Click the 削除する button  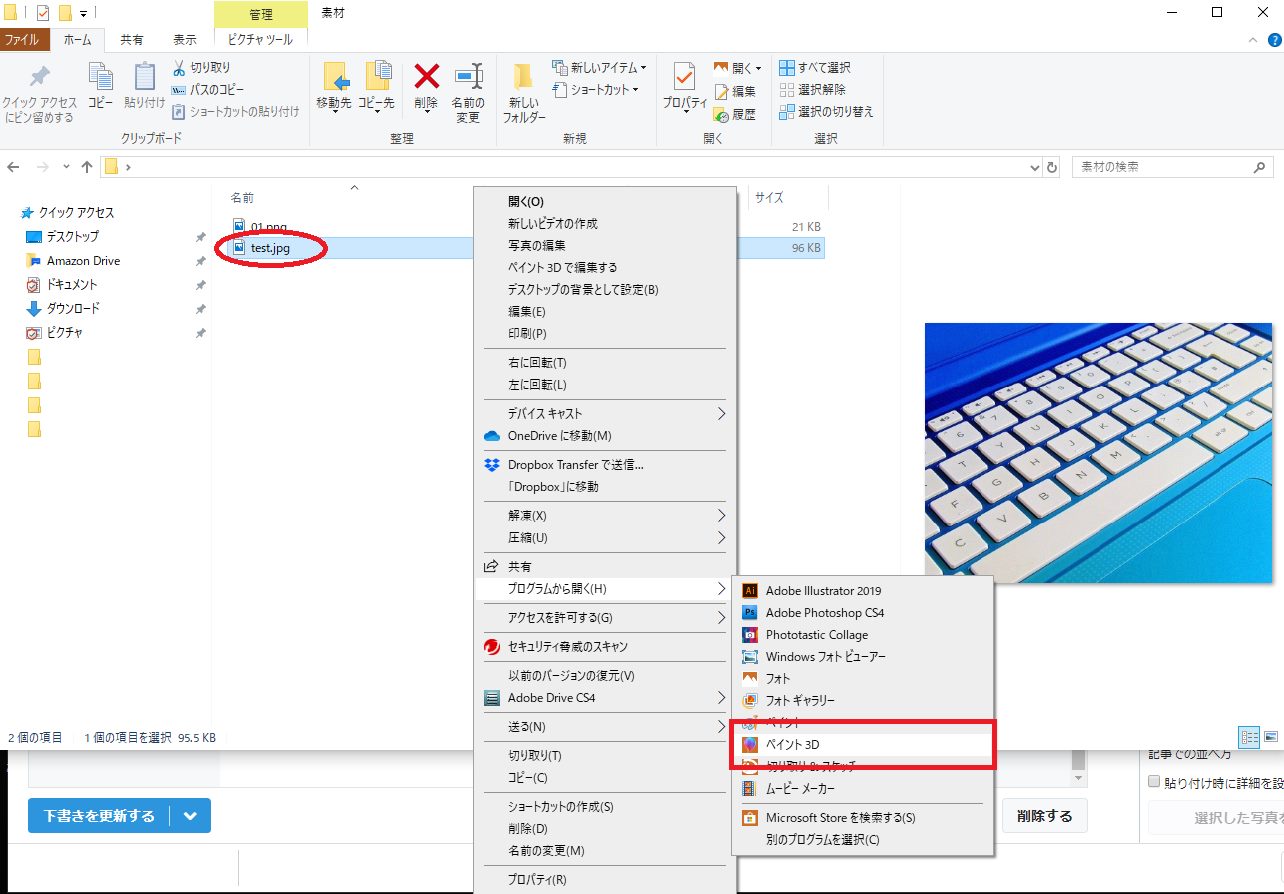1044,815
